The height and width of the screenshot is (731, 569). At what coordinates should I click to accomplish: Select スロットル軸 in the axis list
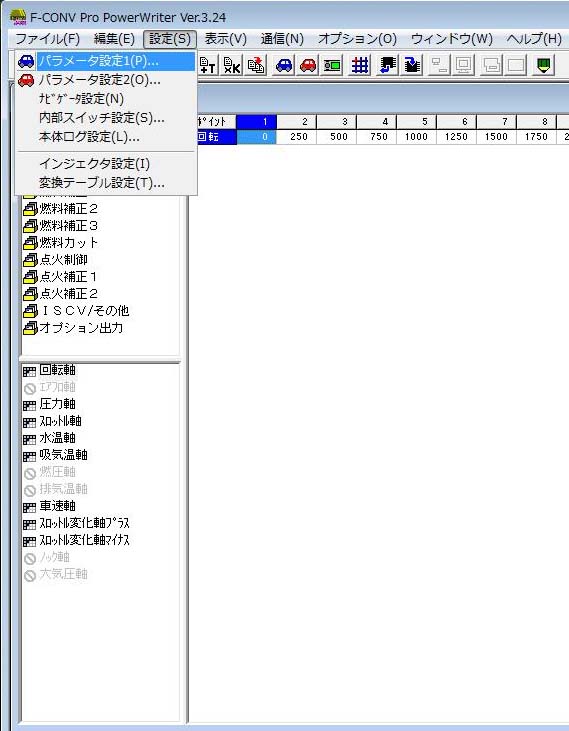(x=52, y=421)
